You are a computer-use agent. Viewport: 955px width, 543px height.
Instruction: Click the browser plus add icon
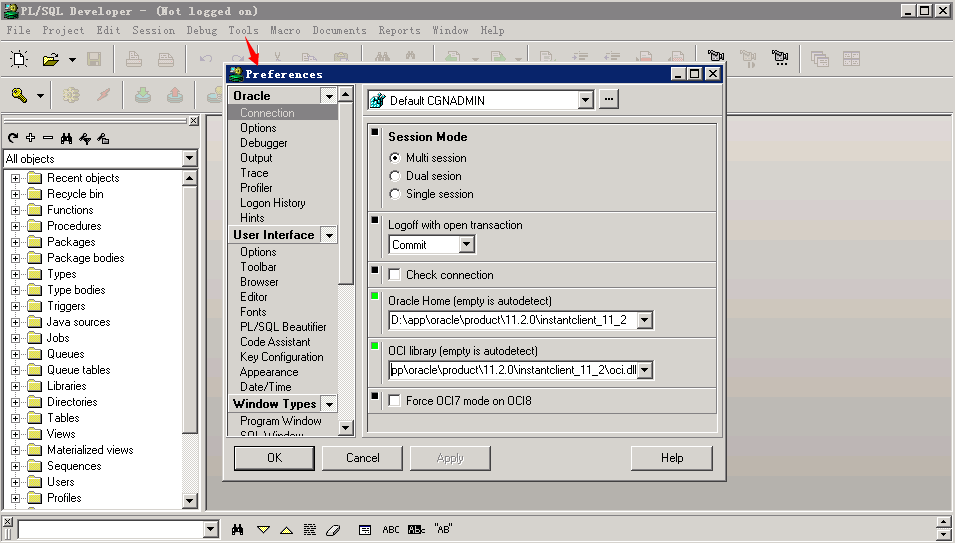[x=30, y=138]
